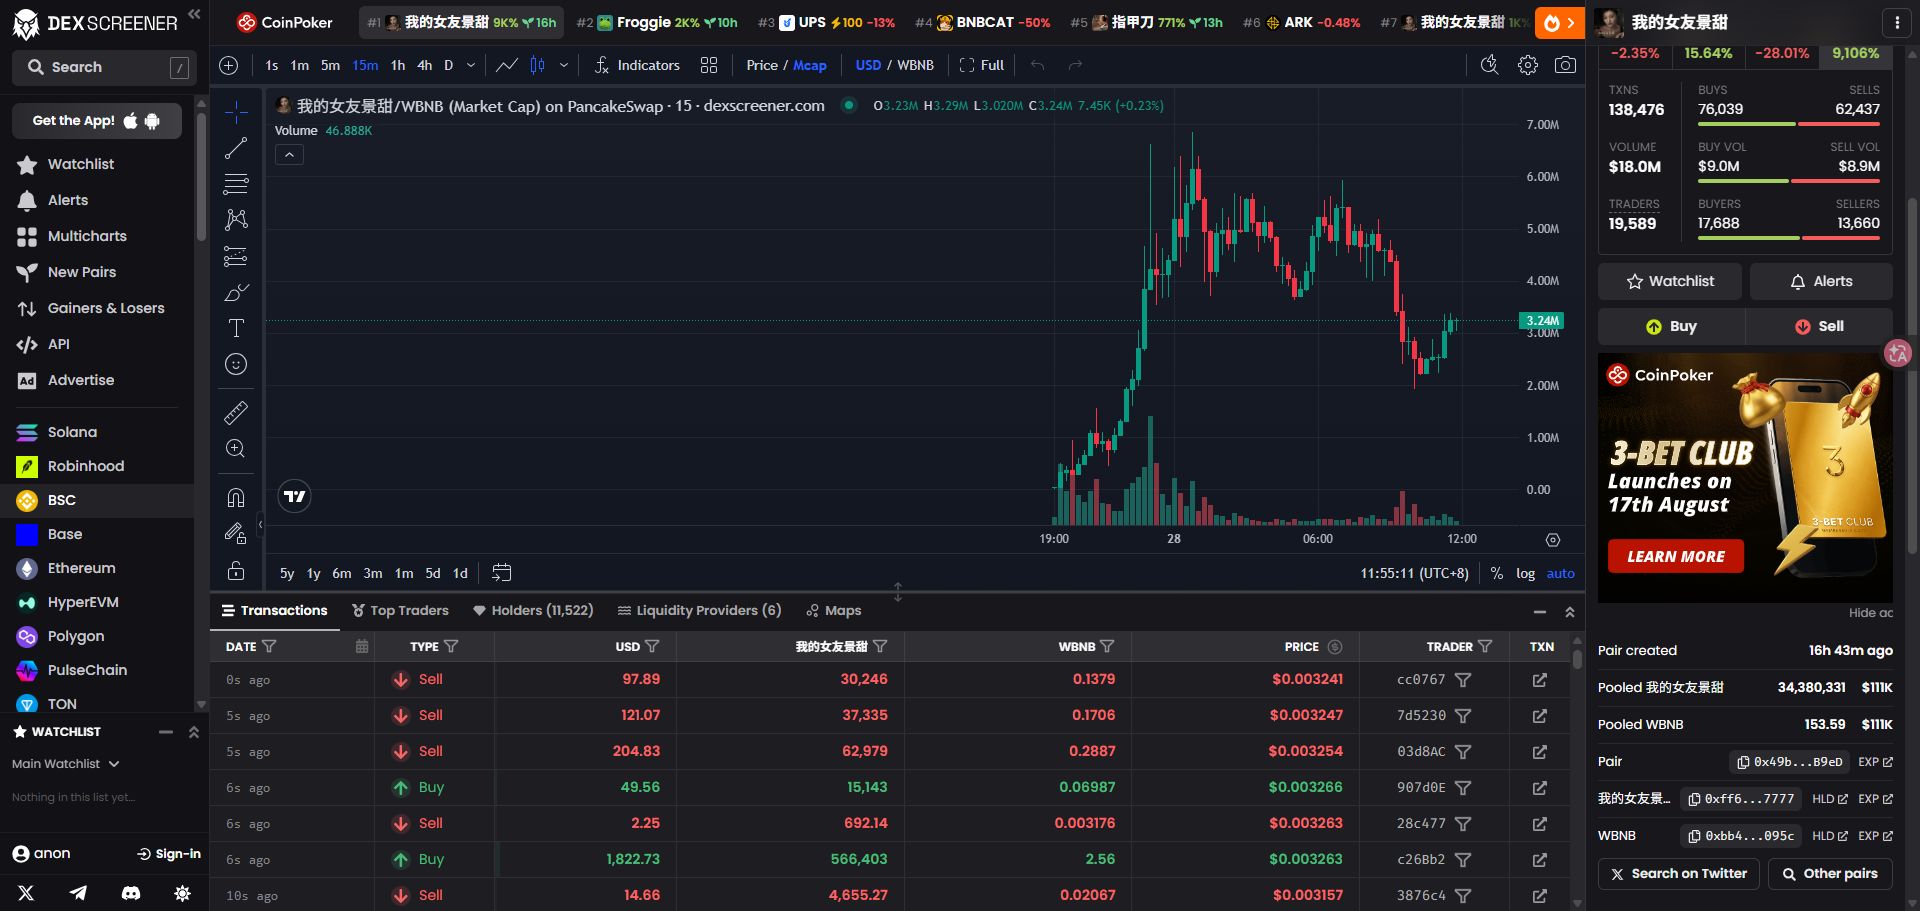Click the Get the App button

[97, 121]
